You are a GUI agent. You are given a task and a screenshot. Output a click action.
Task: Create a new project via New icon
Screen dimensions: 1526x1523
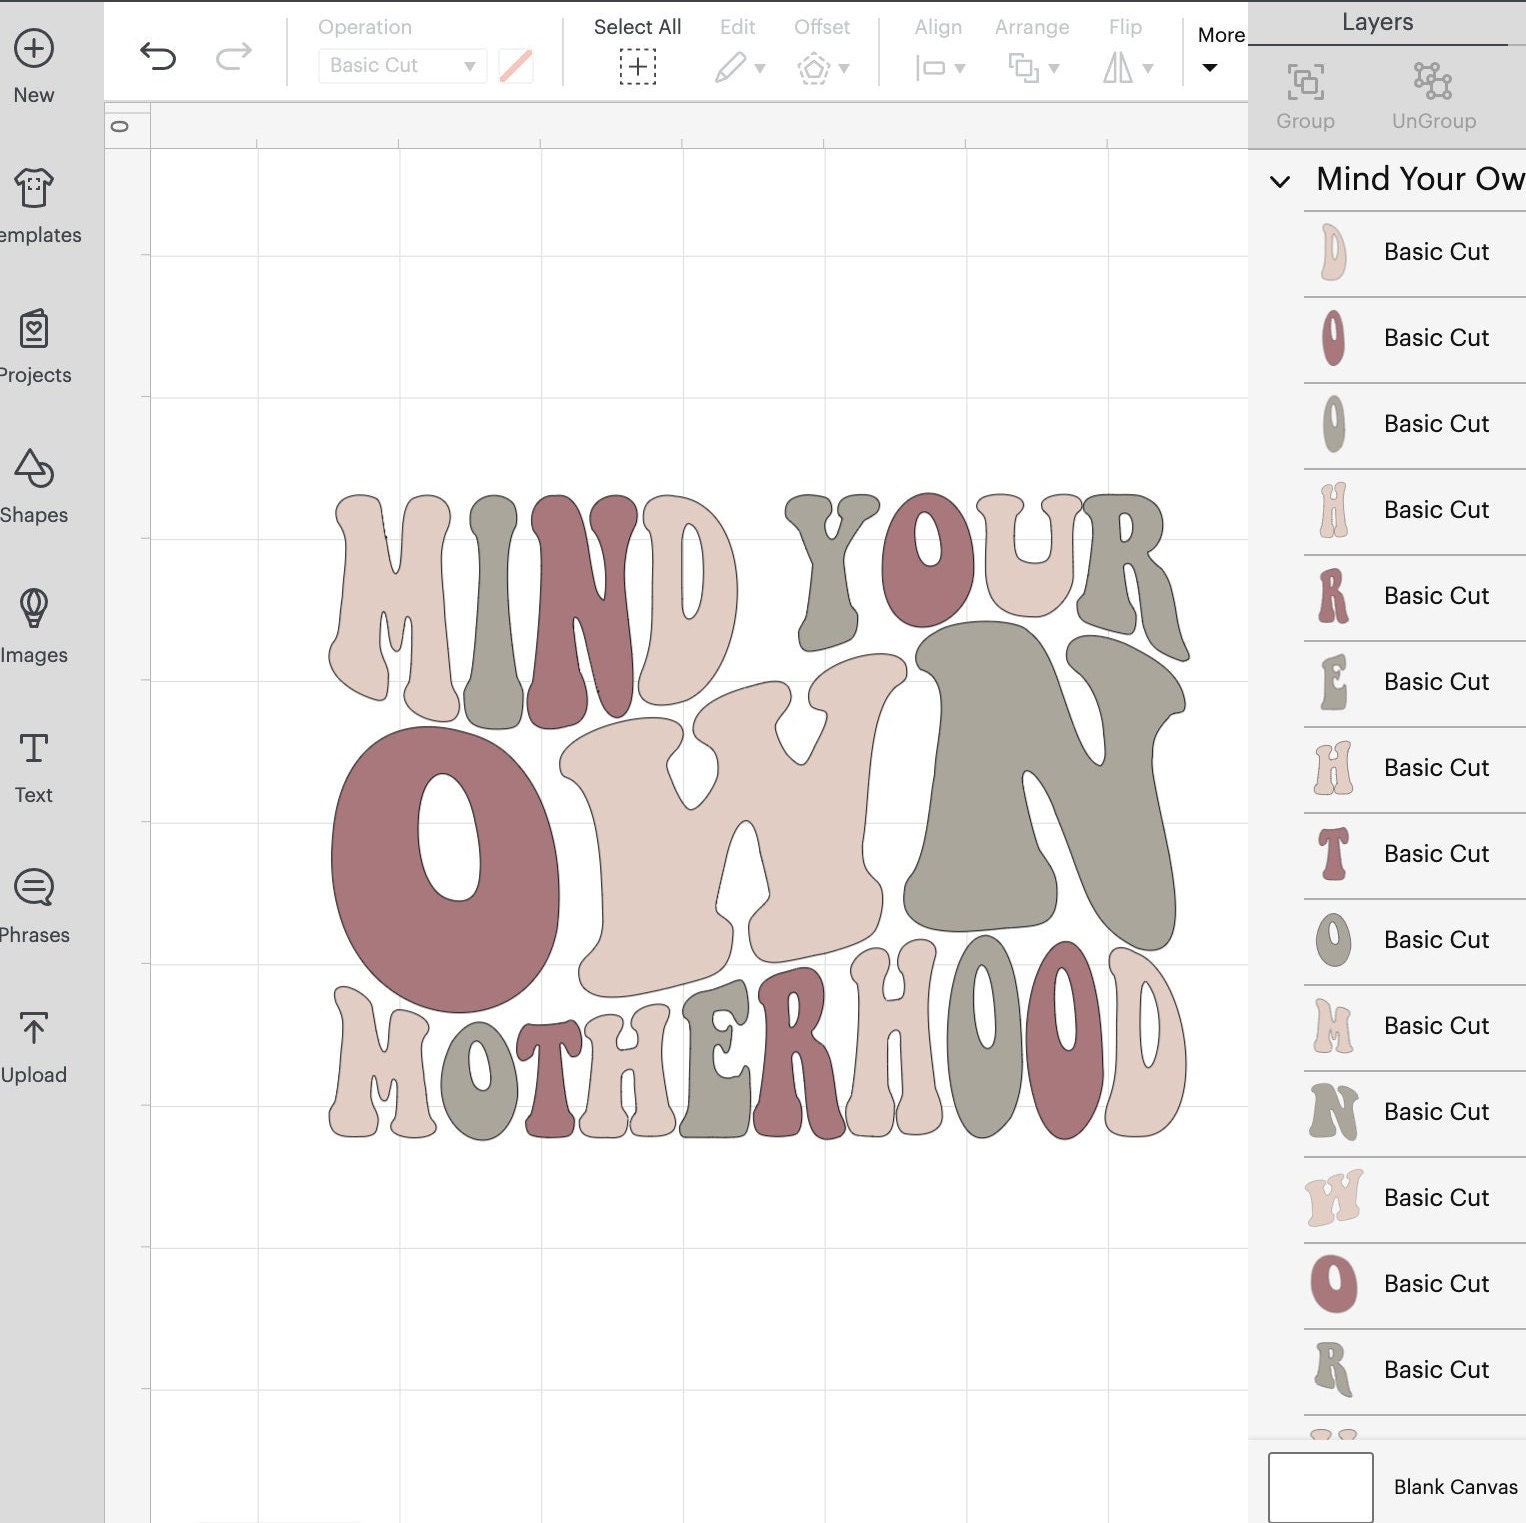click(x=33, y=60)
